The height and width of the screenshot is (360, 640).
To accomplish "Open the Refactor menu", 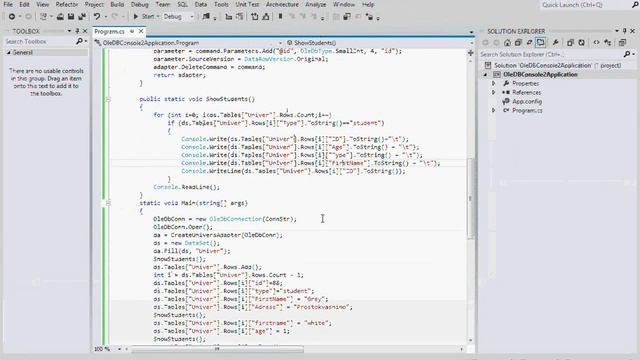I will [x=67, y=4].
